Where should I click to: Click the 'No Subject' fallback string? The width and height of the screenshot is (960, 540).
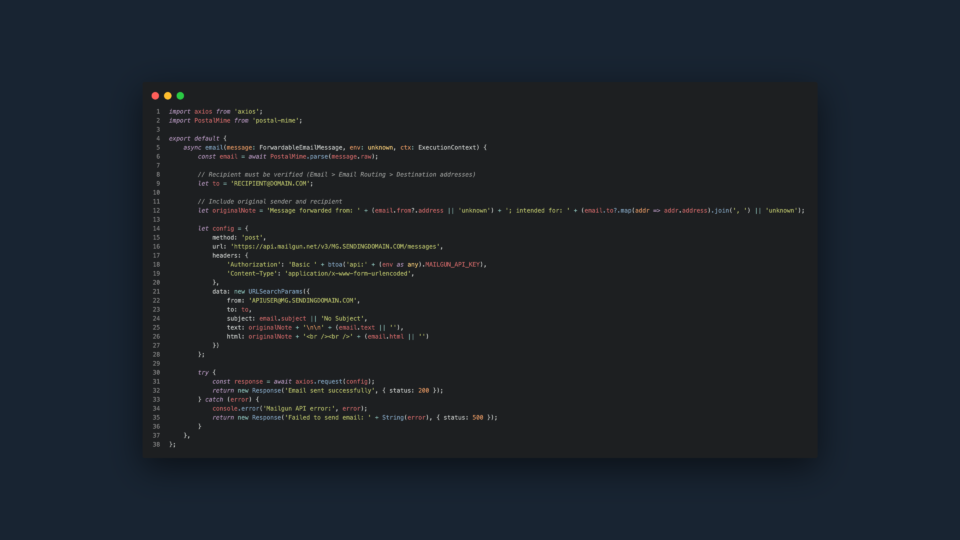pos(342,318)
